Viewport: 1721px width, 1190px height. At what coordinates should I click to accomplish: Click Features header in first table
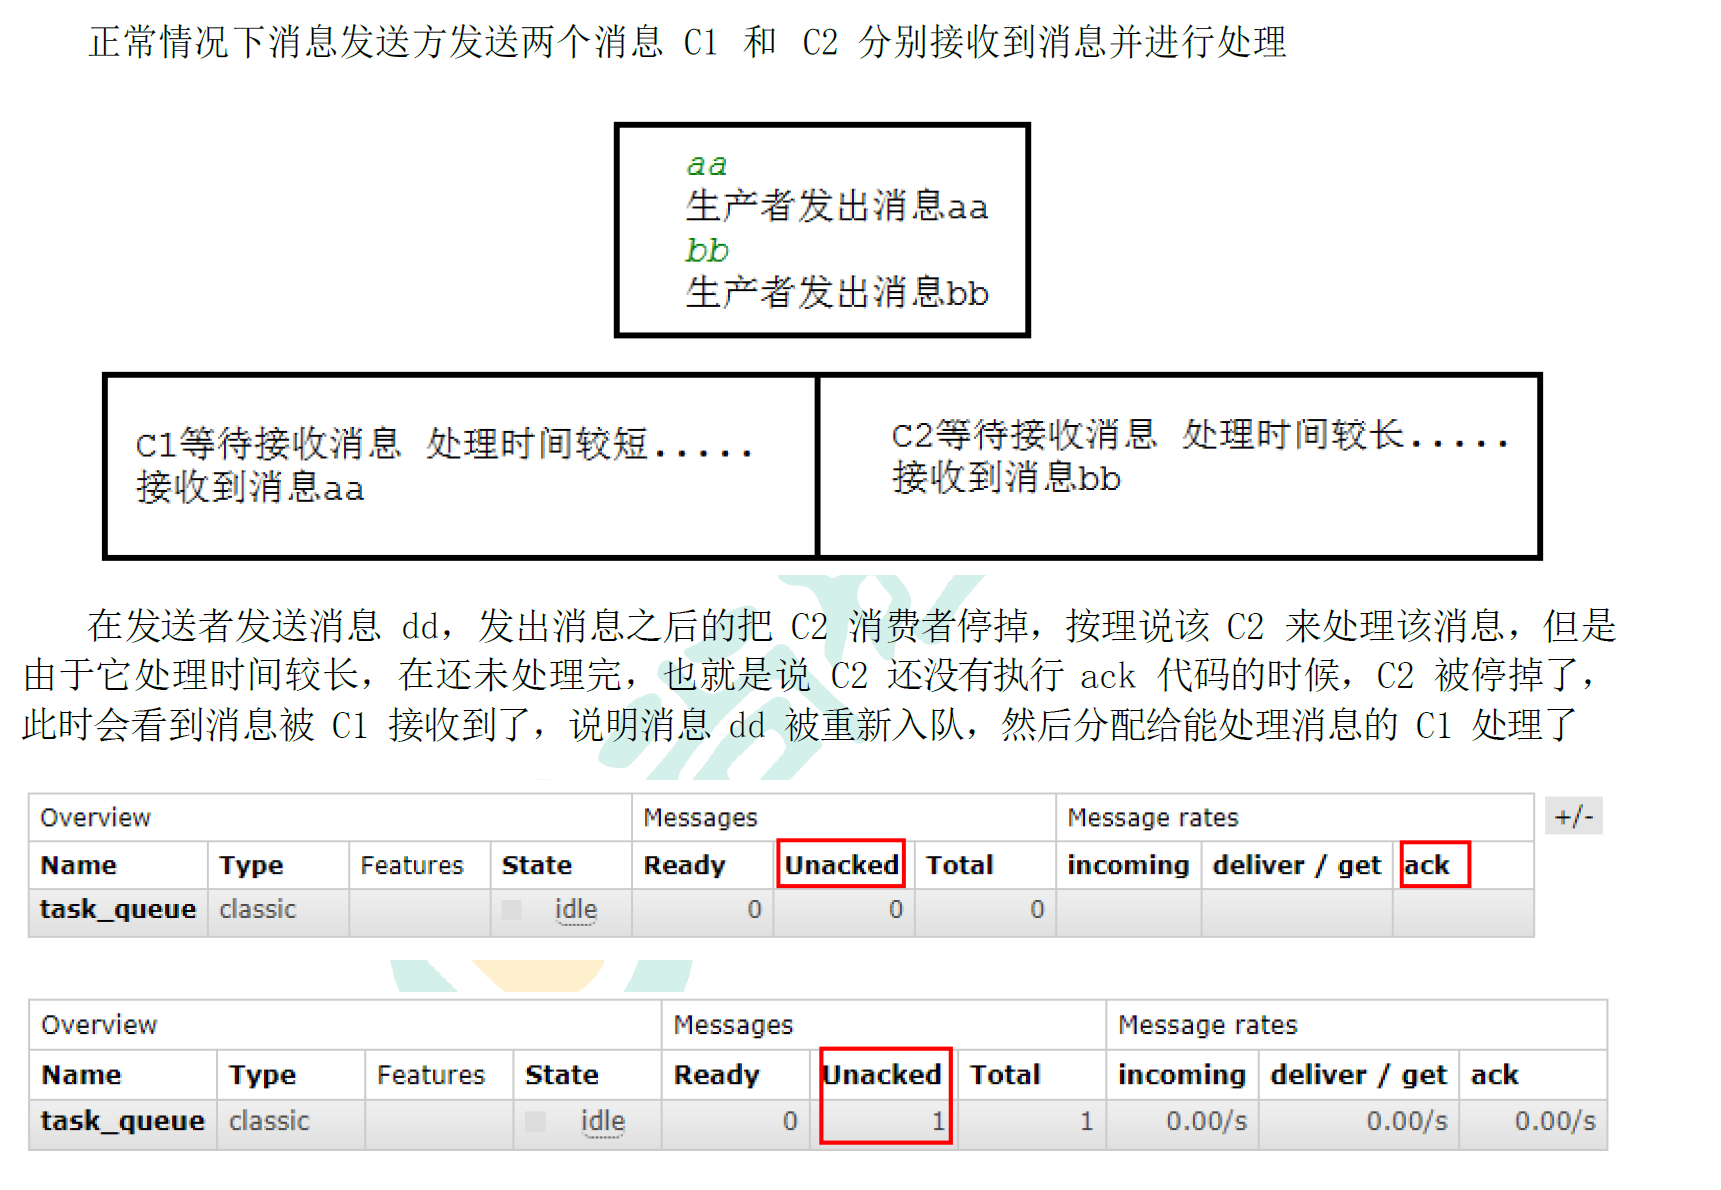coord(412,865)
